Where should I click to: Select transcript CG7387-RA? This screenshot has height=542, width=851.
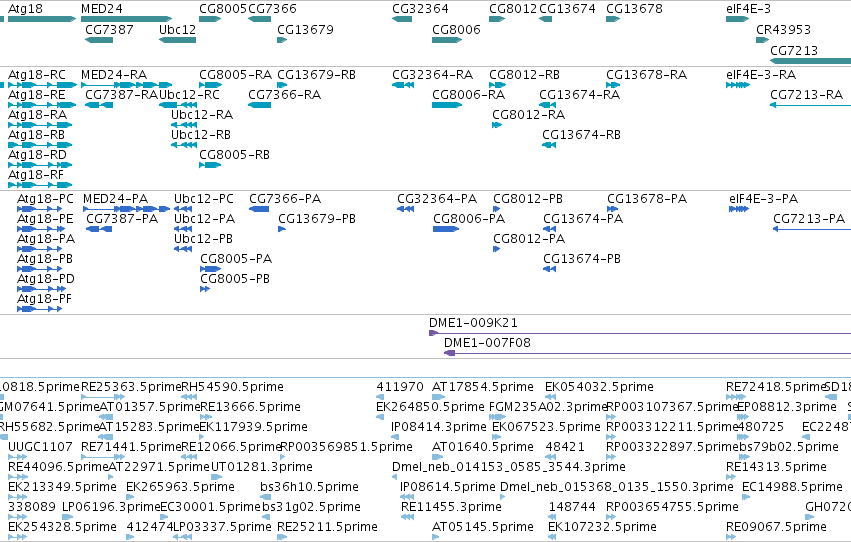click(99, 105)
